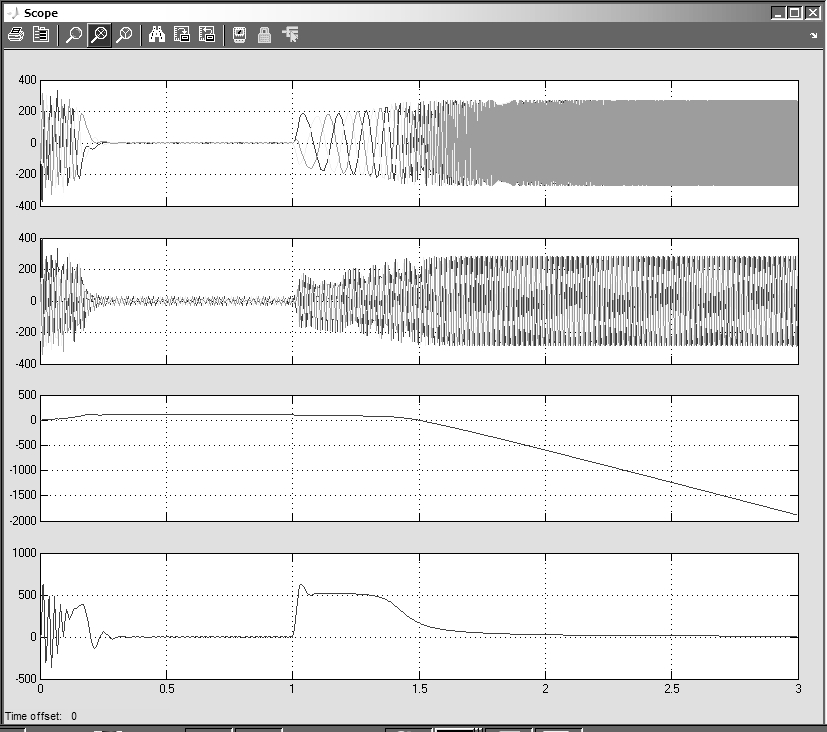Dock scope using the small toolbar arrow

tap(813, 36)
